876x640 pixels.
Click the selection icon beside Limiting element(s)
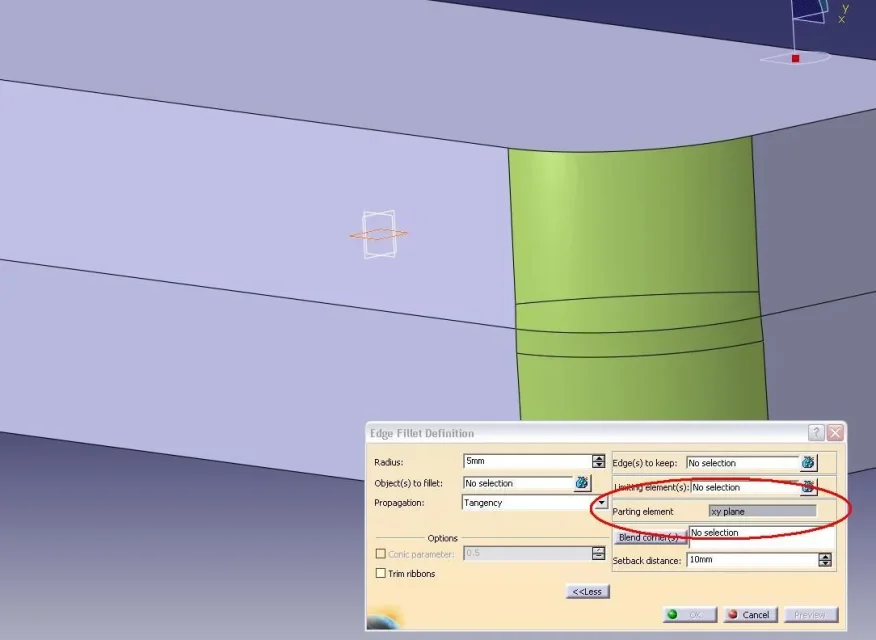pyautogui.click(x=808, y=487)
